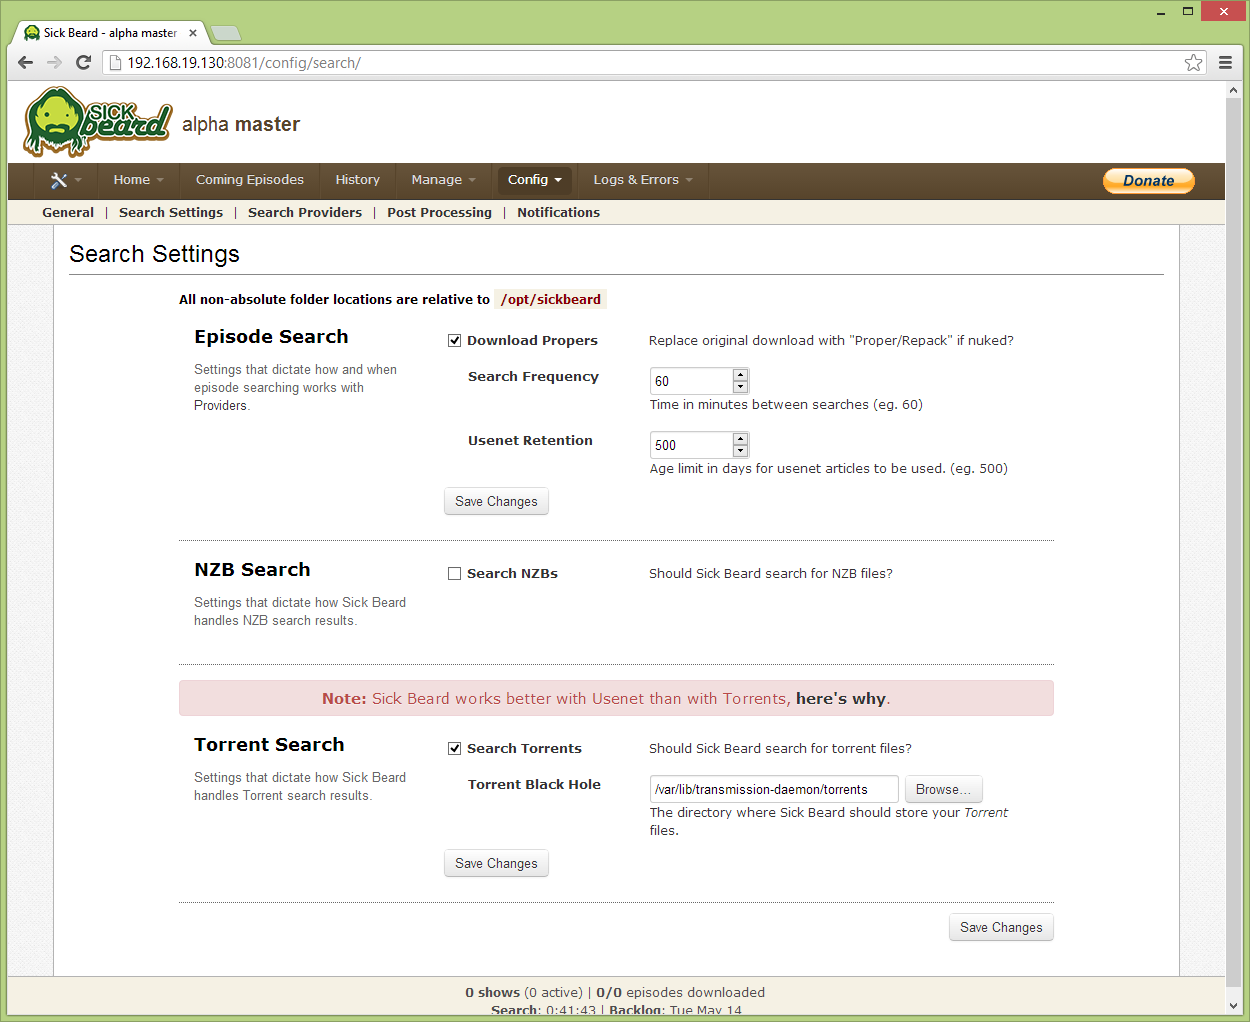Image resolution: width=1250 pixels, height=1022 pixels.
Task: Click the vertical scrollbar thumb
Action: pos(1233,541)
